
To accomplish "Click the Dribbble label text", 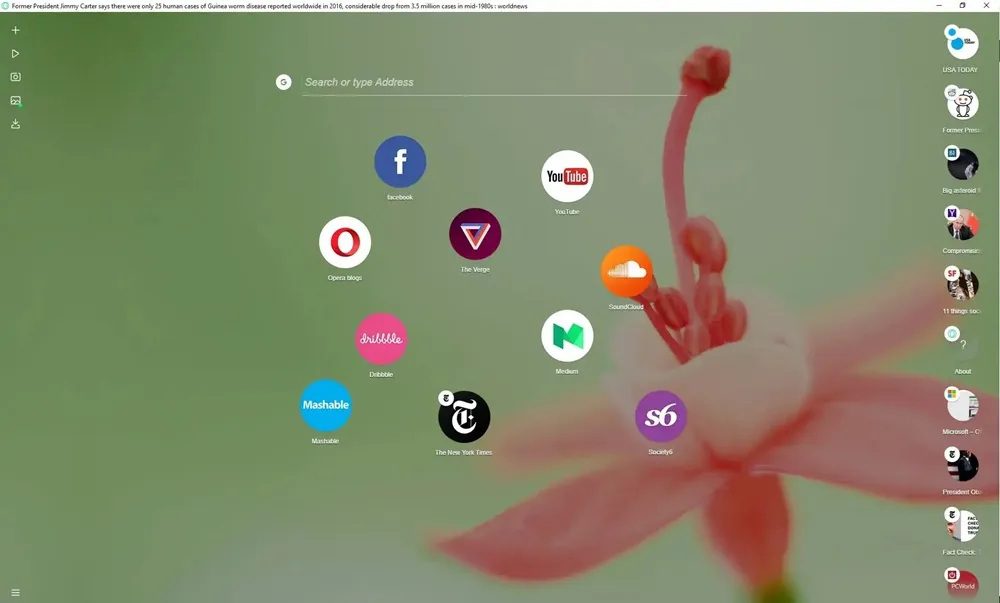I will [x=381, y=375].
